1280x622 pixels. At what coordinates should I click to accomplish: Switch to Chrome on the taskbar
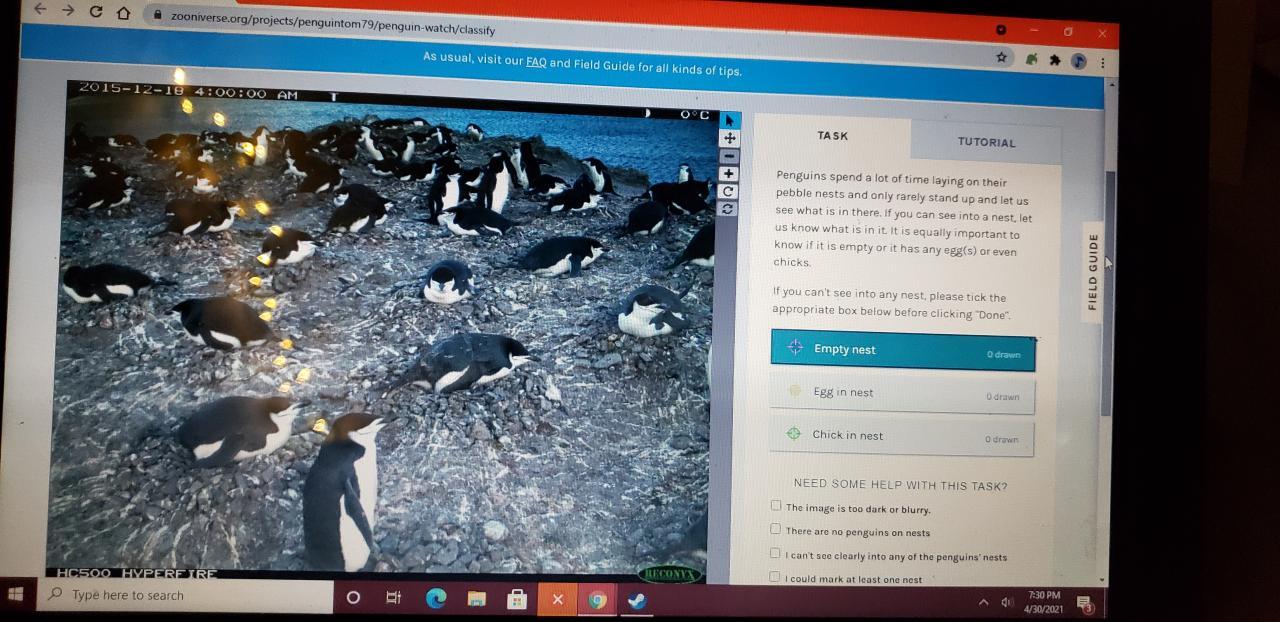click(598, 600)
